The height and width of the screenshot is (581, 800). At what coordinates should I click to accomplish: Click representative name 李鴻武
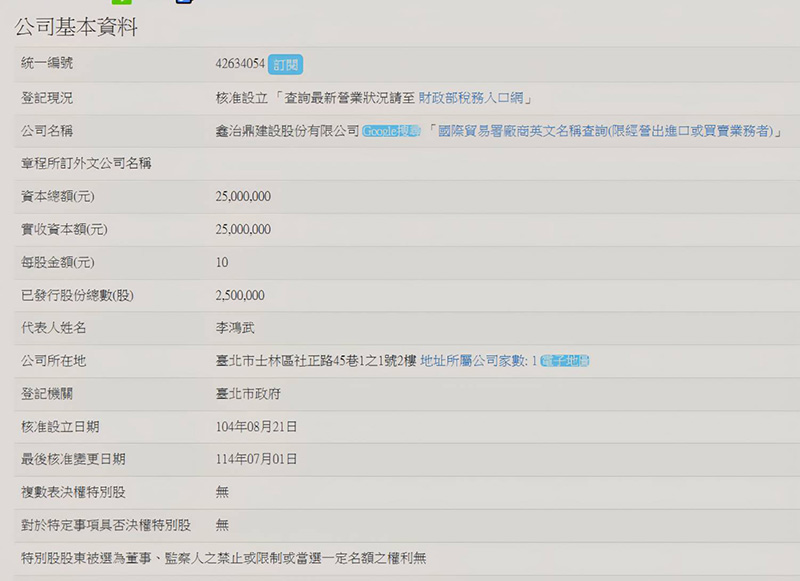coord(235,328)
